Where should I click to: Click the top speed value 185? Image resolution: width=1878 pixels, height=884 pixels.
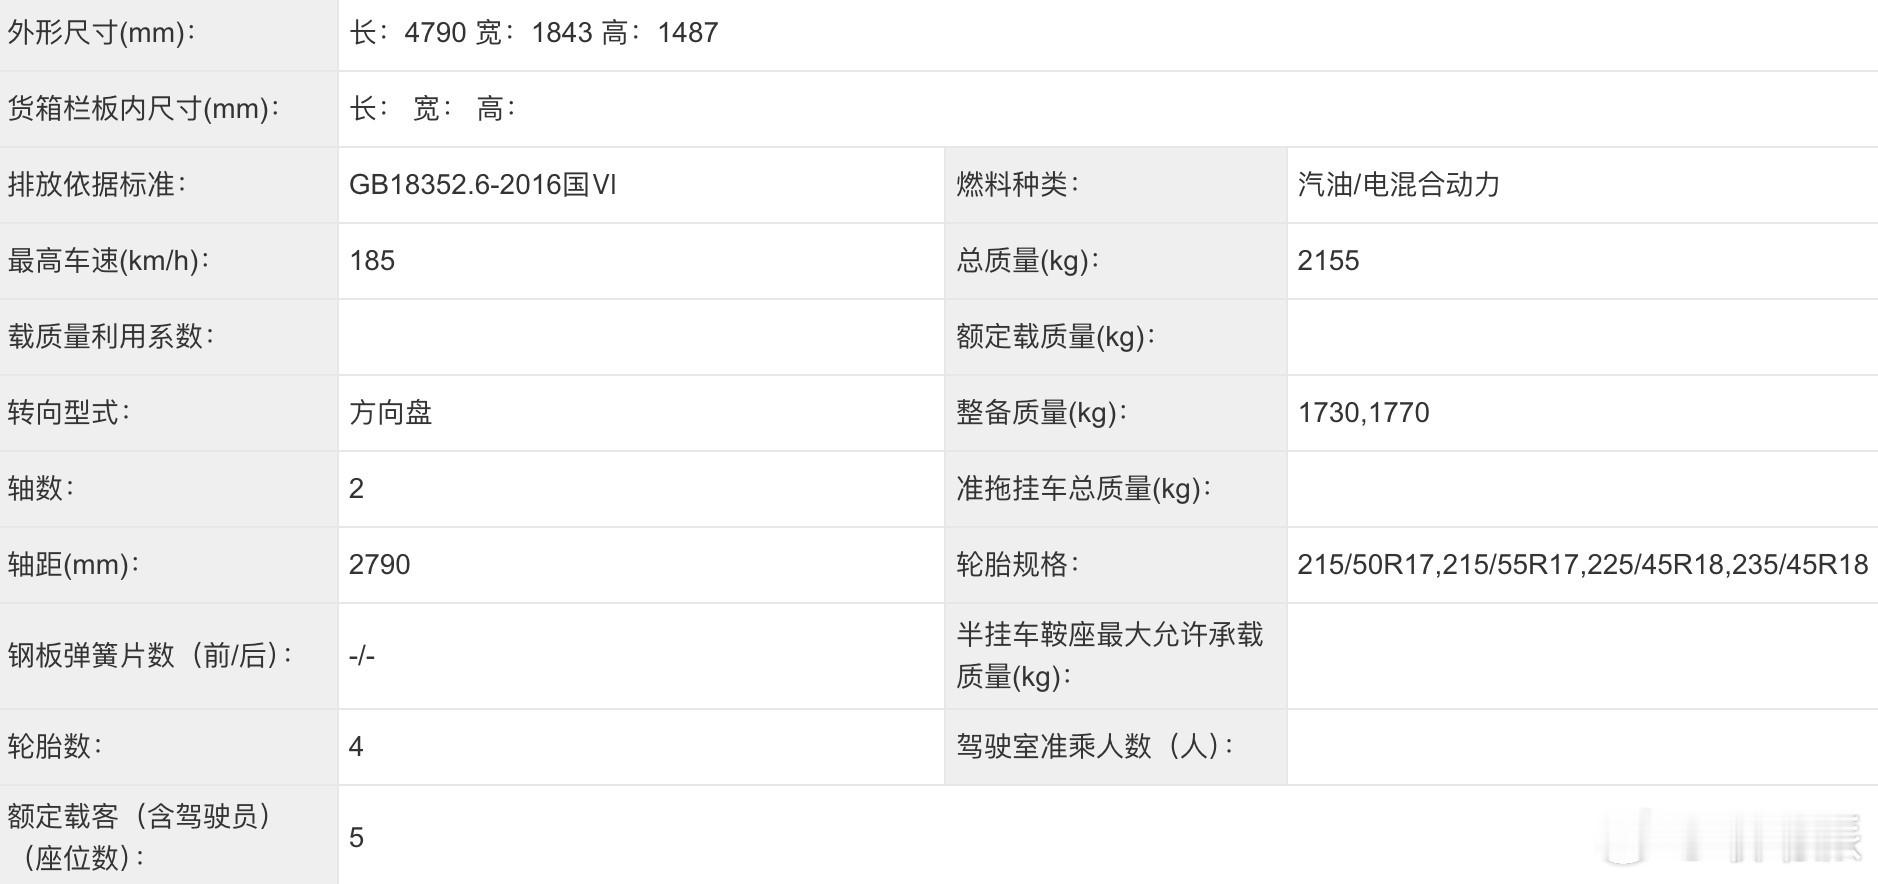pos(372,261)
